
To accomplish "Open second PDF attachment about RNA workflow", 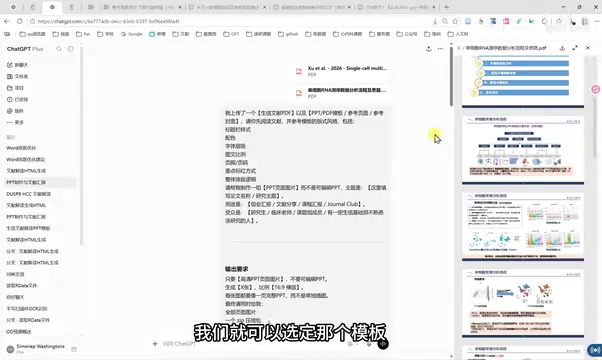I will [341, 93].
